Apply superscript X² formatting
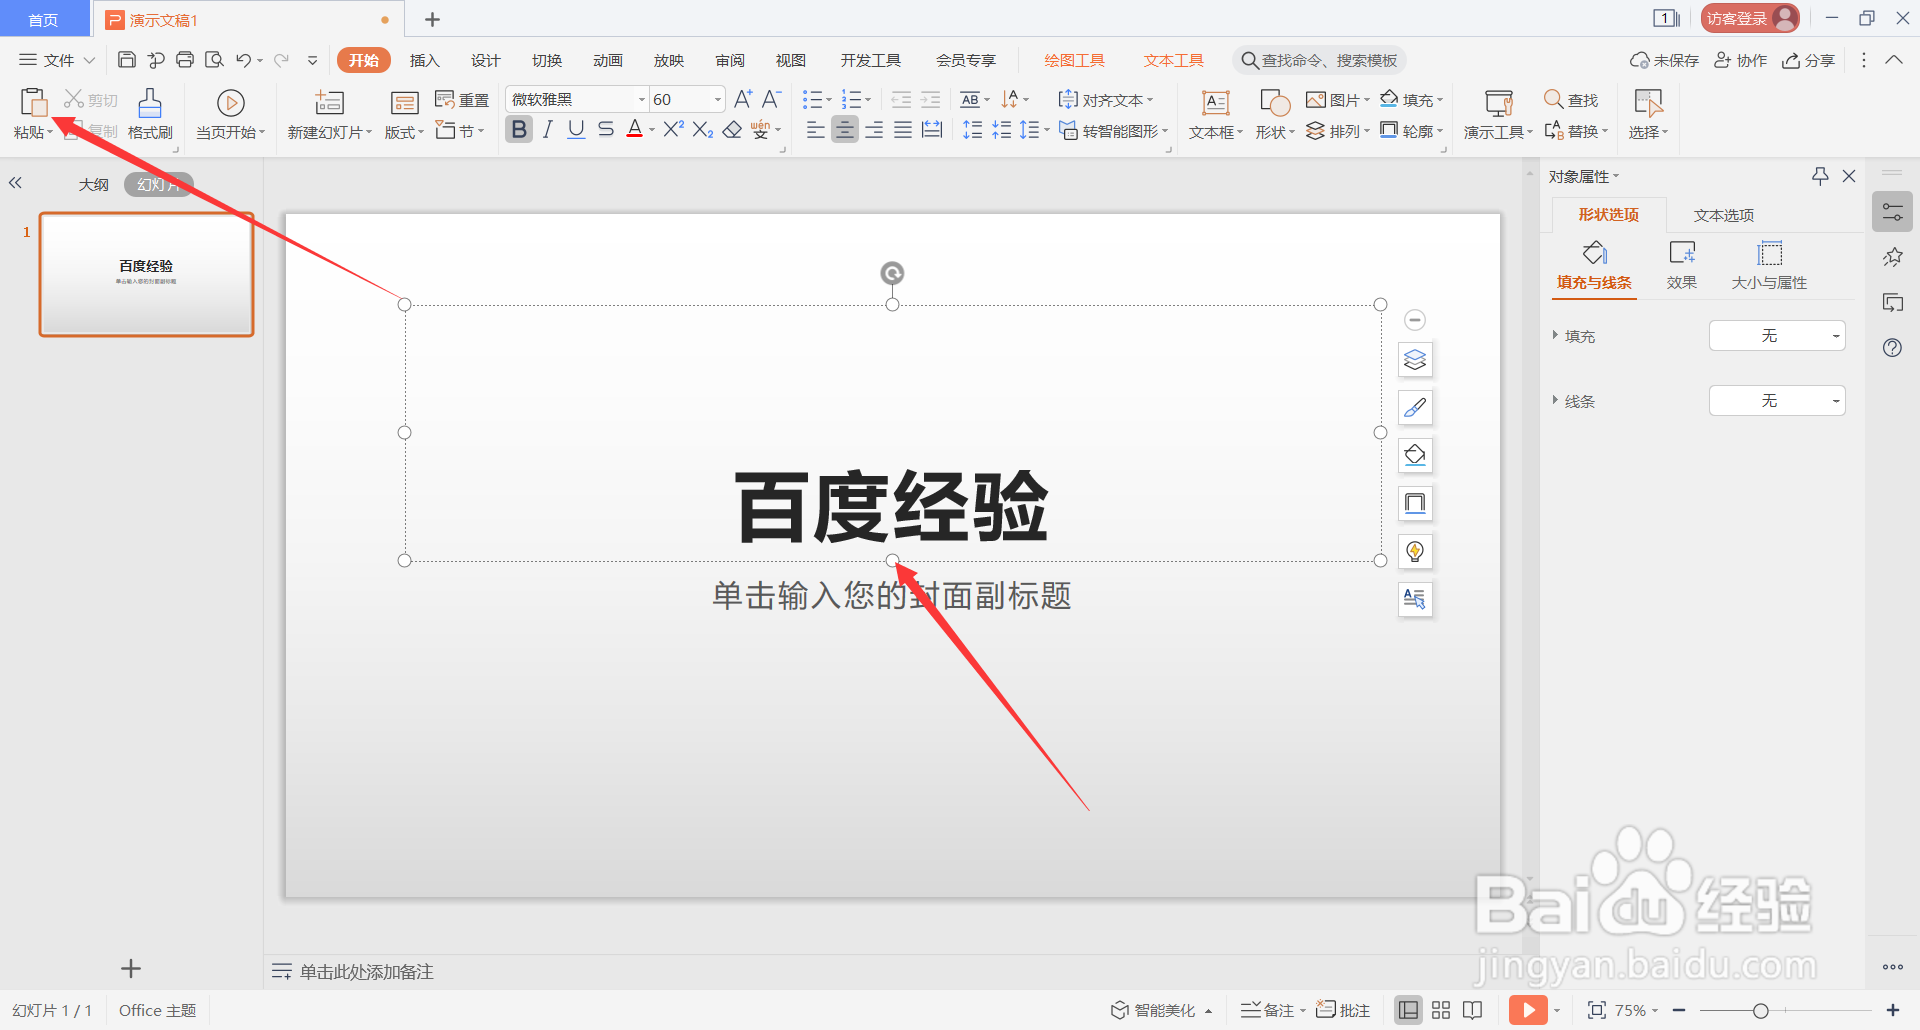The width and height of the screenshot is (1920, 1030). click(x=674, y=130)
